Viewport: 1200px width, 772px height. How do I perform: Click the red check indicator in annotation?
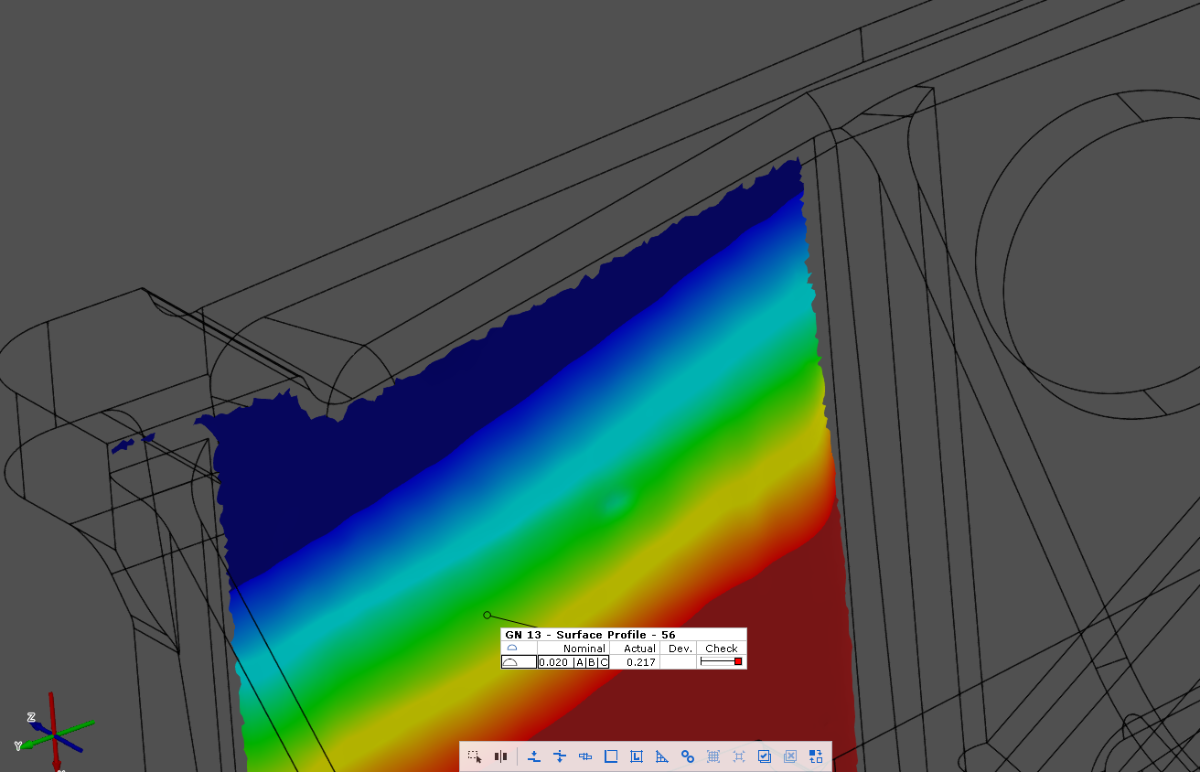point(738,662)
